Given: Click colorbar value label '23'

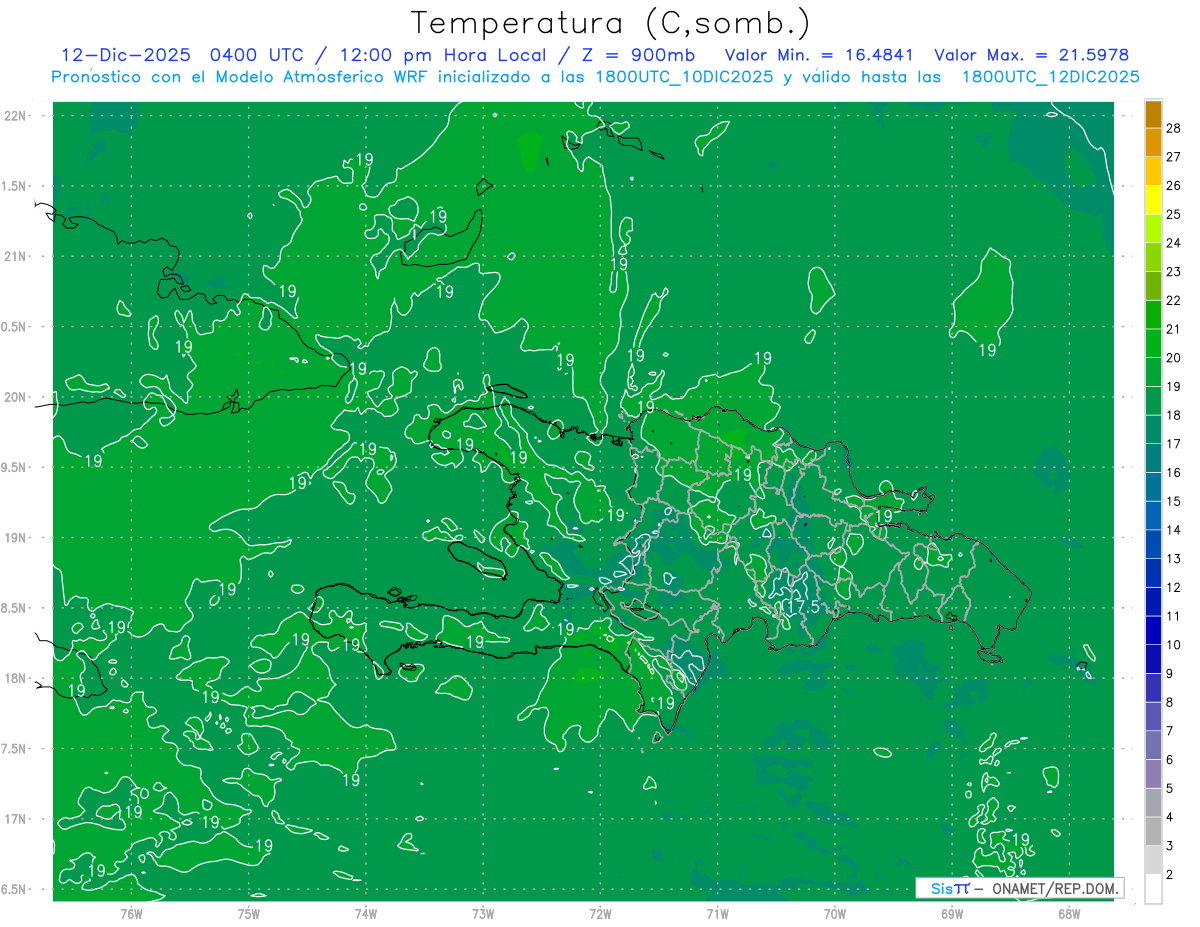Looking at the screenshot, I should [1174, 271].
